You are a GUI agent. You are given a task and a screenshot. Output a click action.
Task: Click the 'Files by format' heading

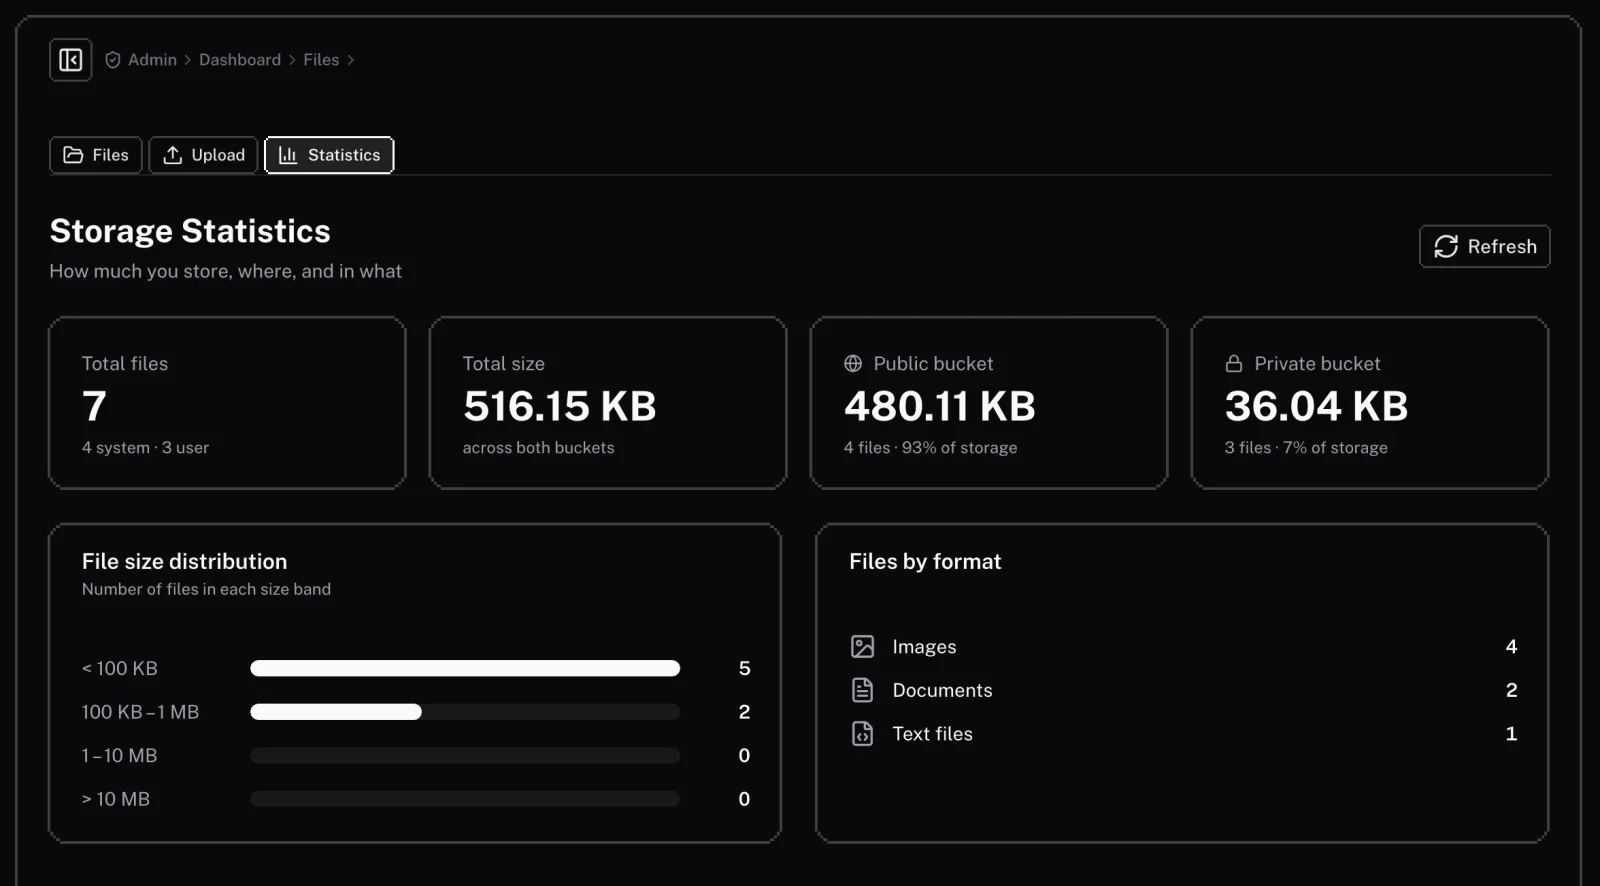coord(926,562)
